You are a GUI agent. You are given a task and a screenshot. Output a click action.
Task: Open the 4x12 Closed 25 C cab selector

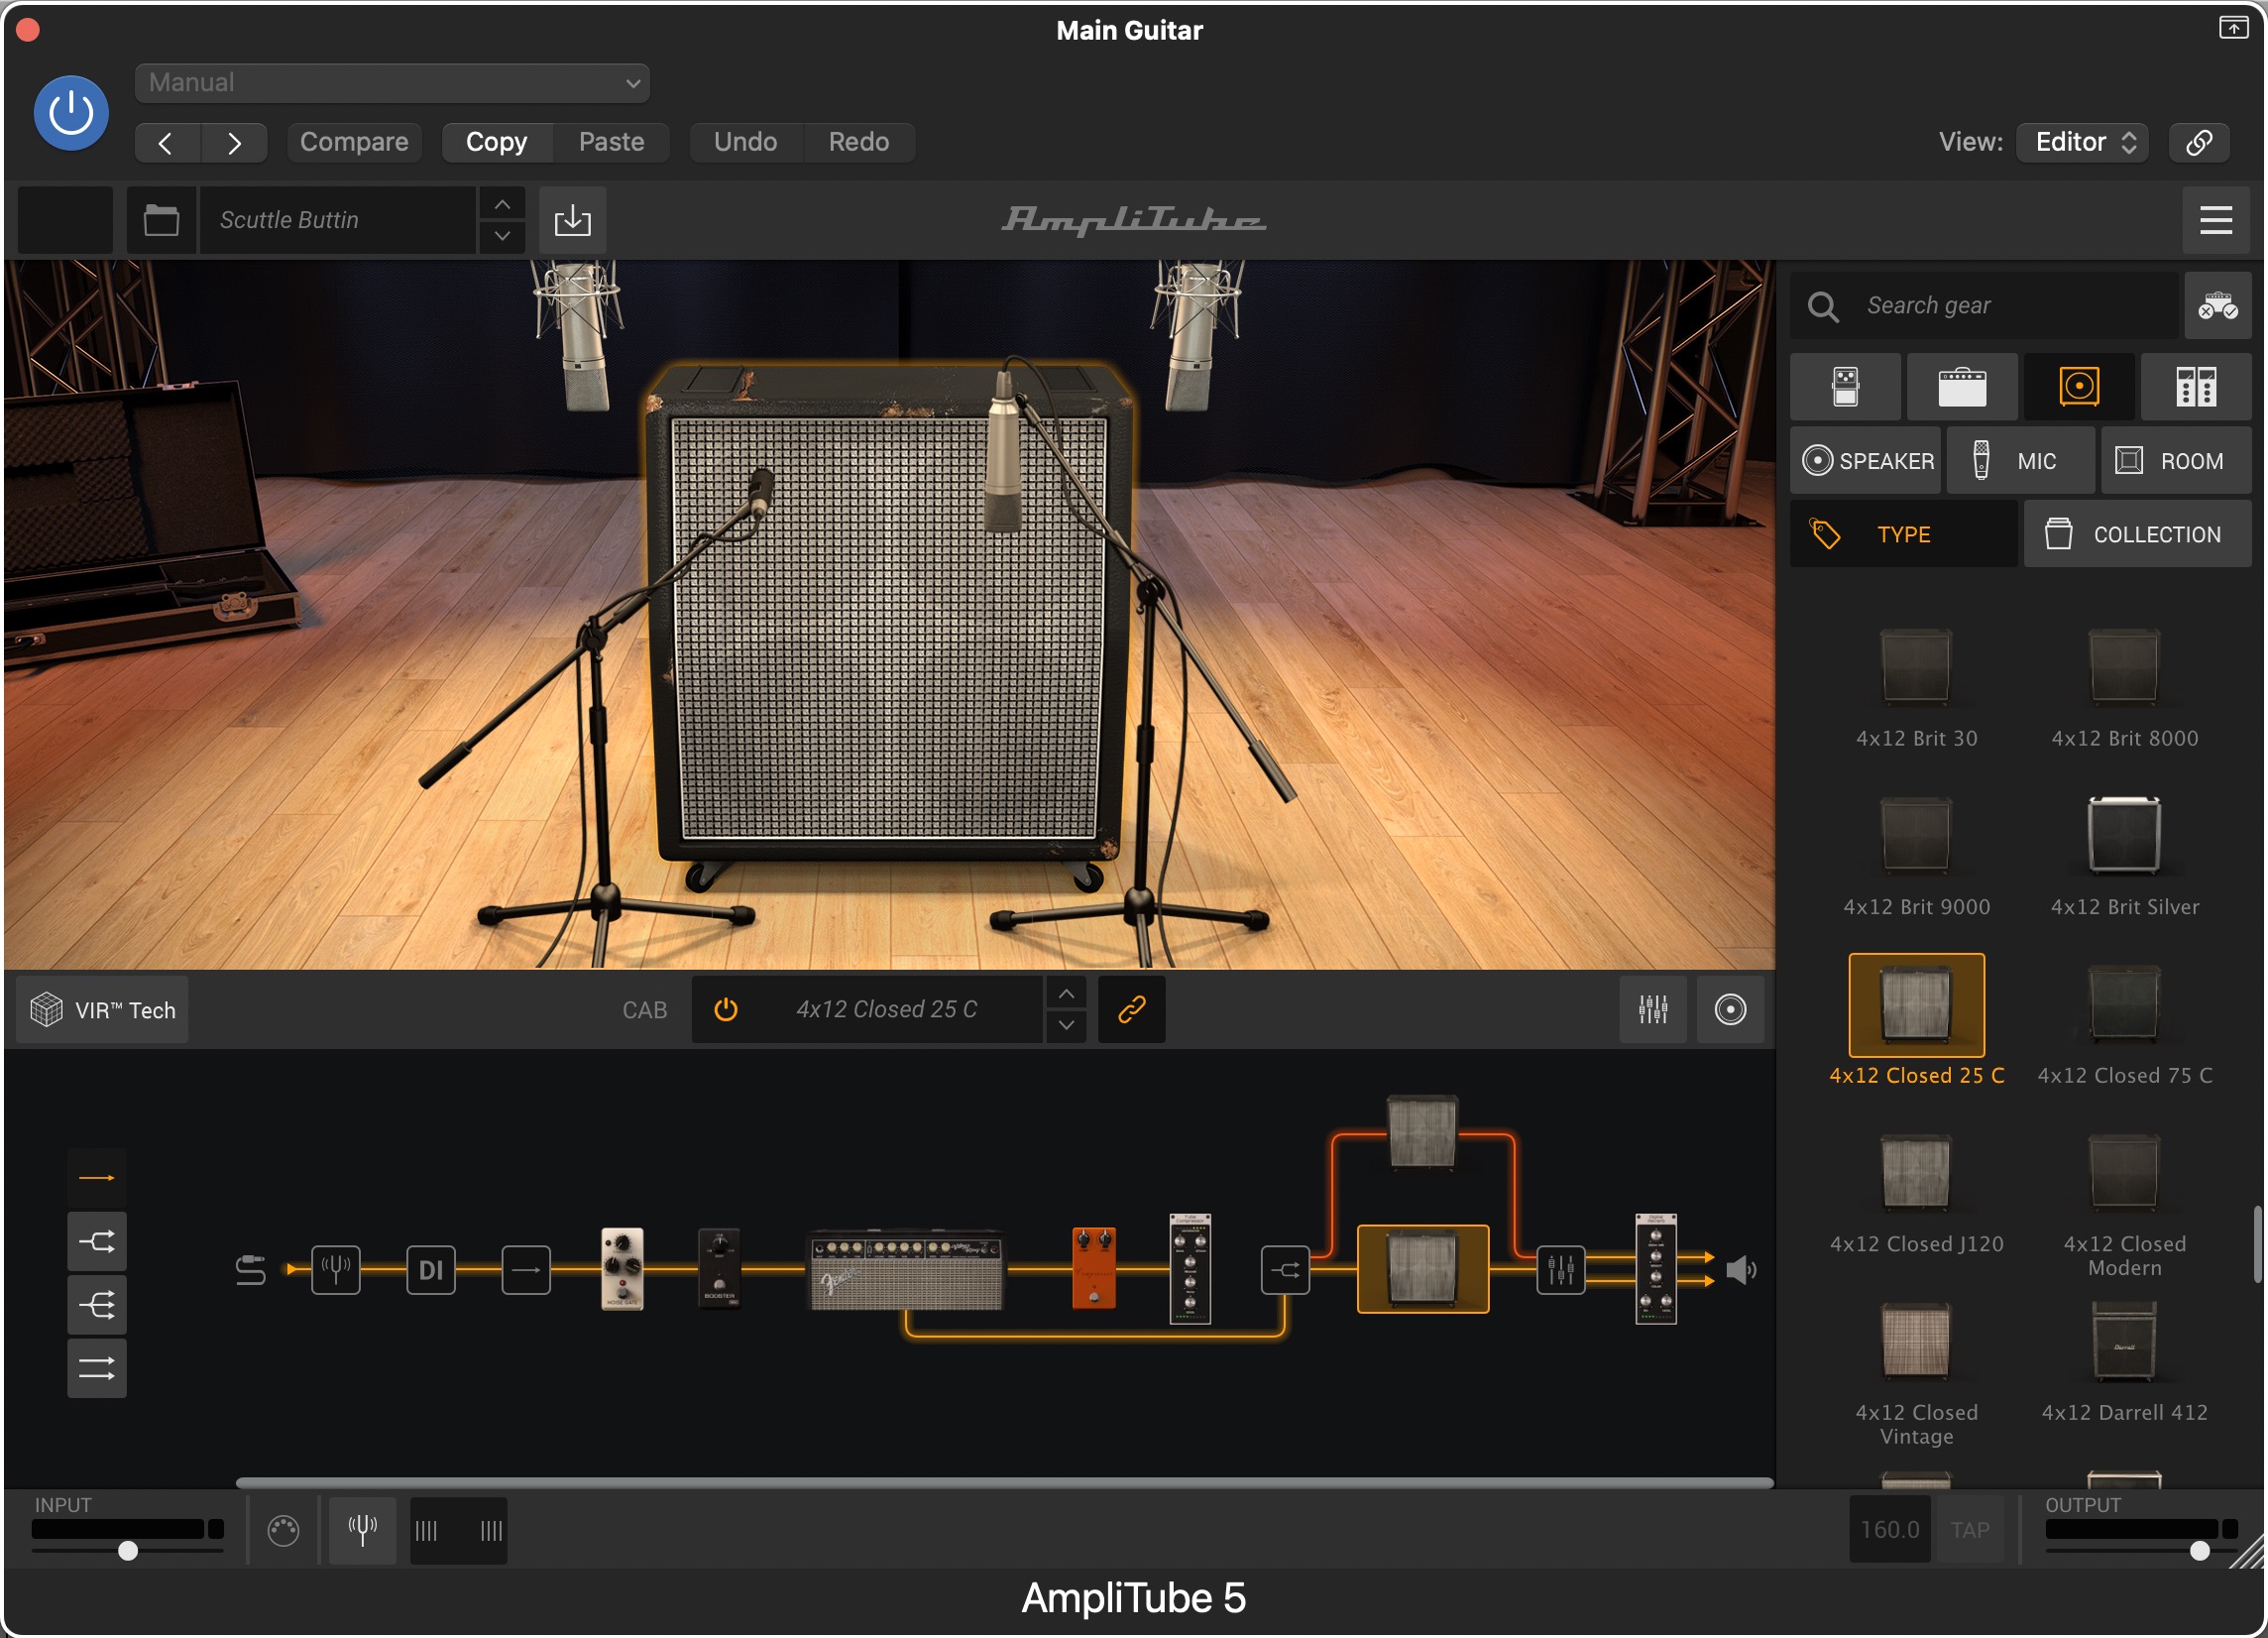(x=886, y=1010)
